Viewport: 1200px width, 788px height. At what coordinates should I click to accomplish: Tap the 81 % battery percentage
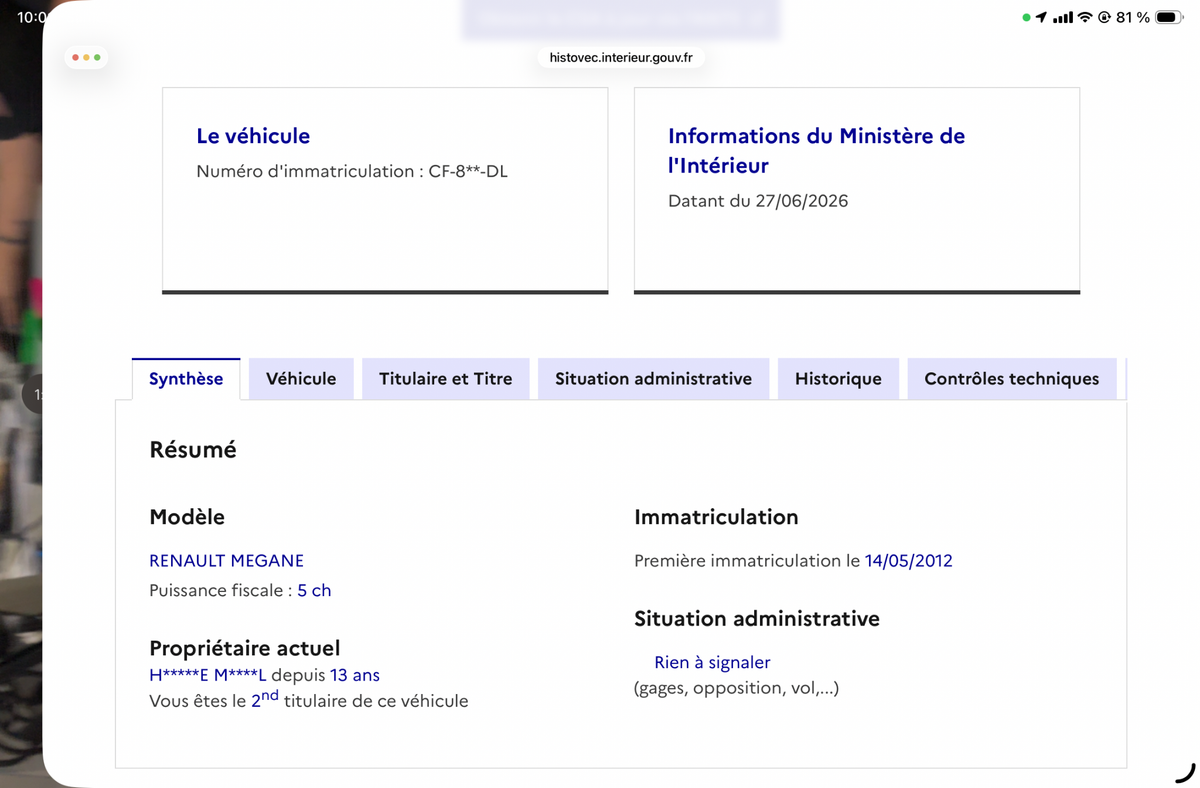pyautogui.click(x=1134, y=17)
